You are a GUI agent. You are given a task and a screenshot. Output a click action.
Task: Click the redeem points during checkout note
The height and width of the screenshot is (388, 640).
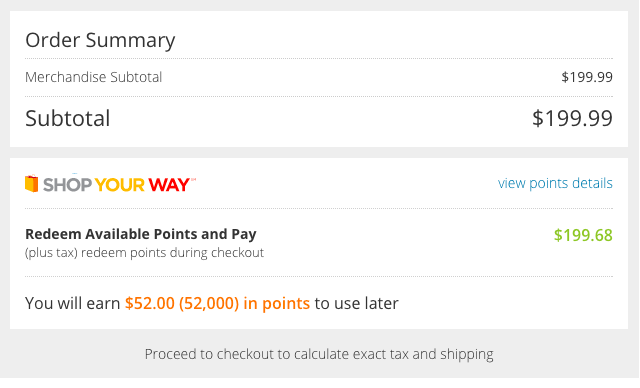click(173, 253)
